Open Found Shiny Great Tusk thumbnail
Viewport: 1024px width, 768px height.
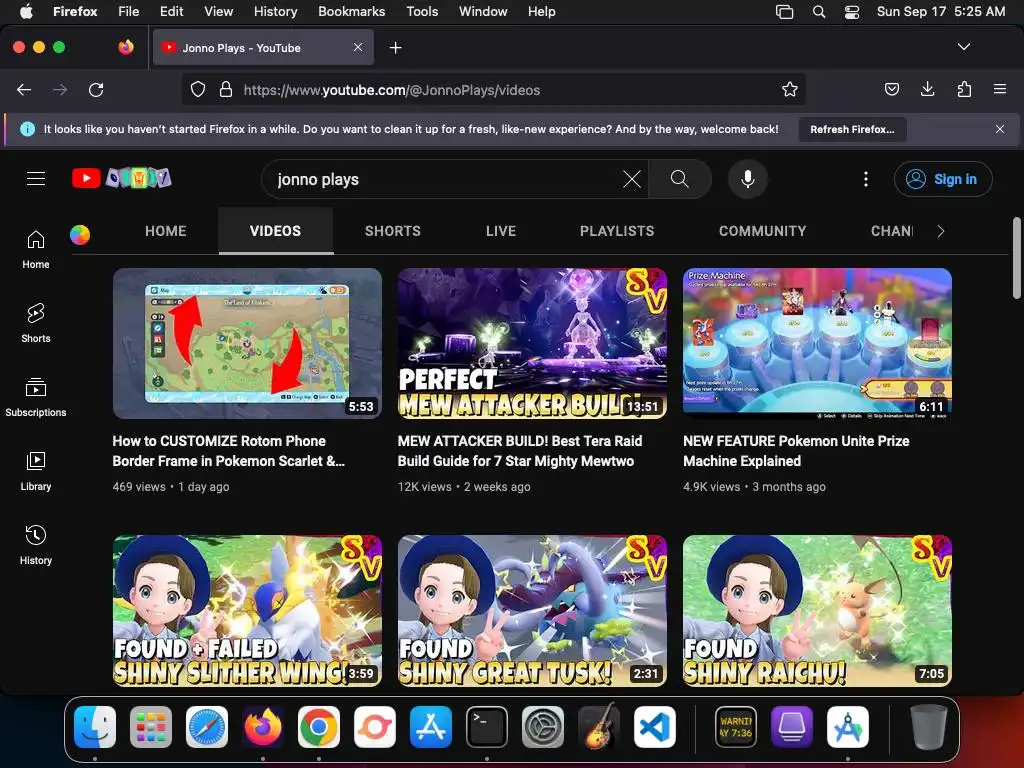[532, 611]
